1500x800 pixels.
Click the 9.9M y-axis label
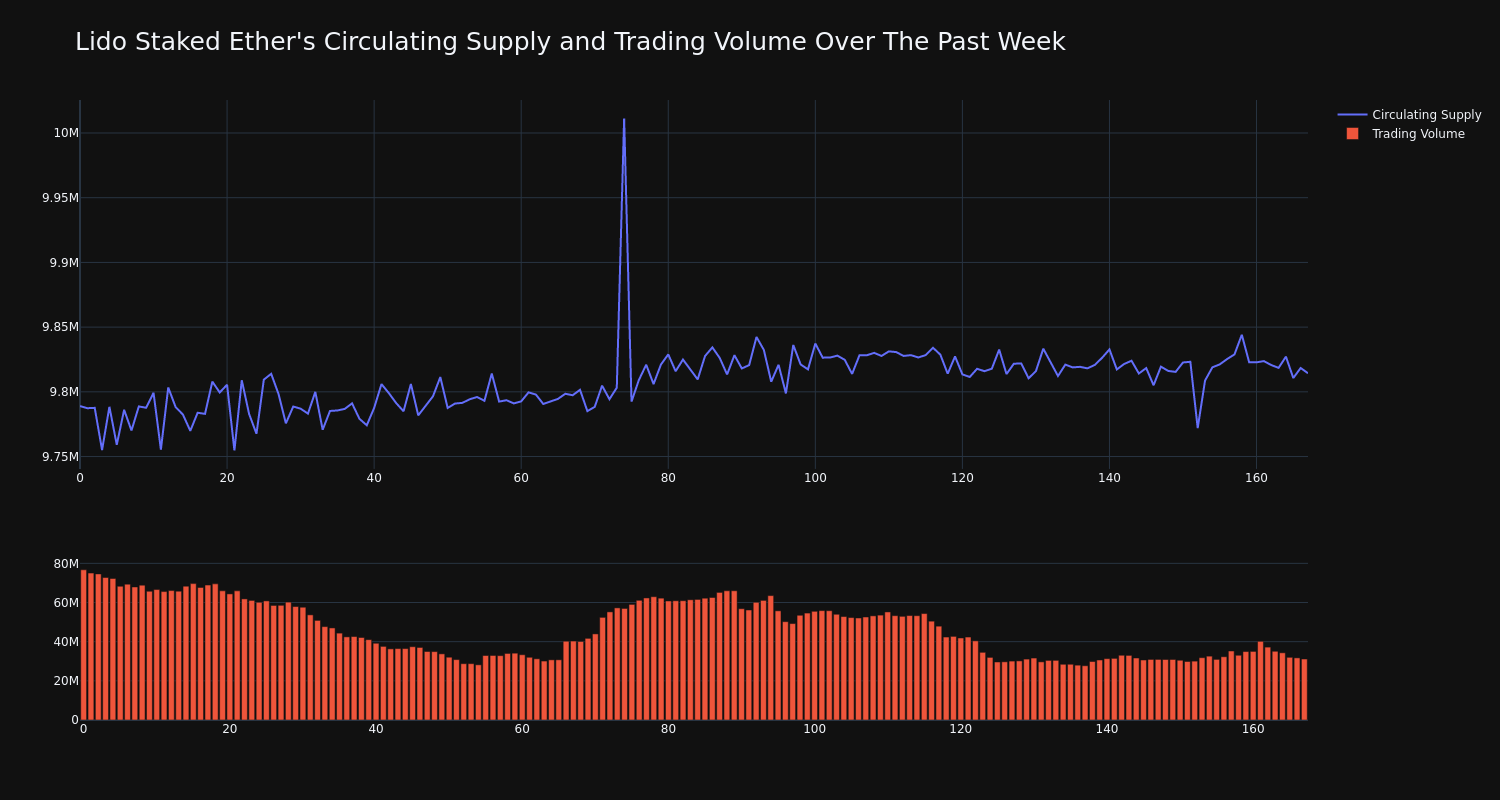(x=64, y=263)
